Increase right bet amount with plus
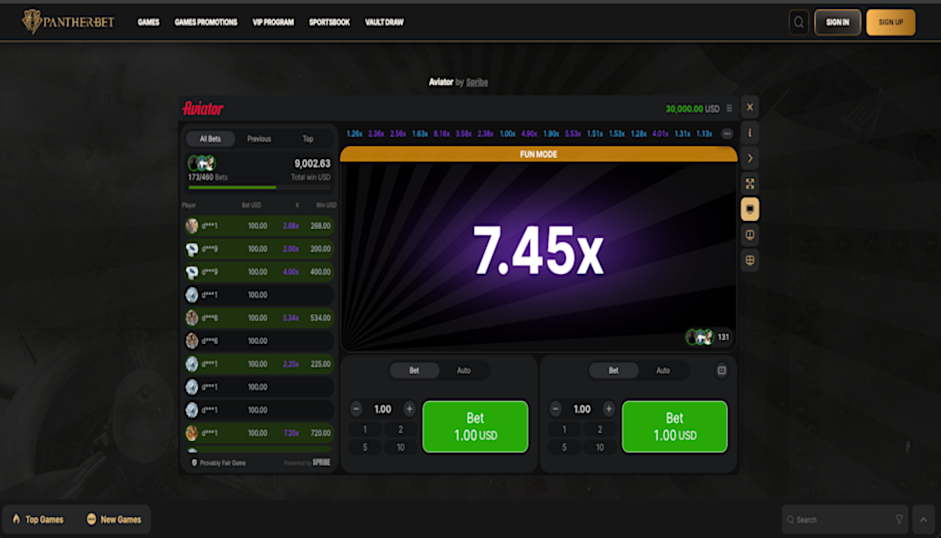The width and height of the screenshot is (941, 538). pyautogui.click(x=609, y=409)
